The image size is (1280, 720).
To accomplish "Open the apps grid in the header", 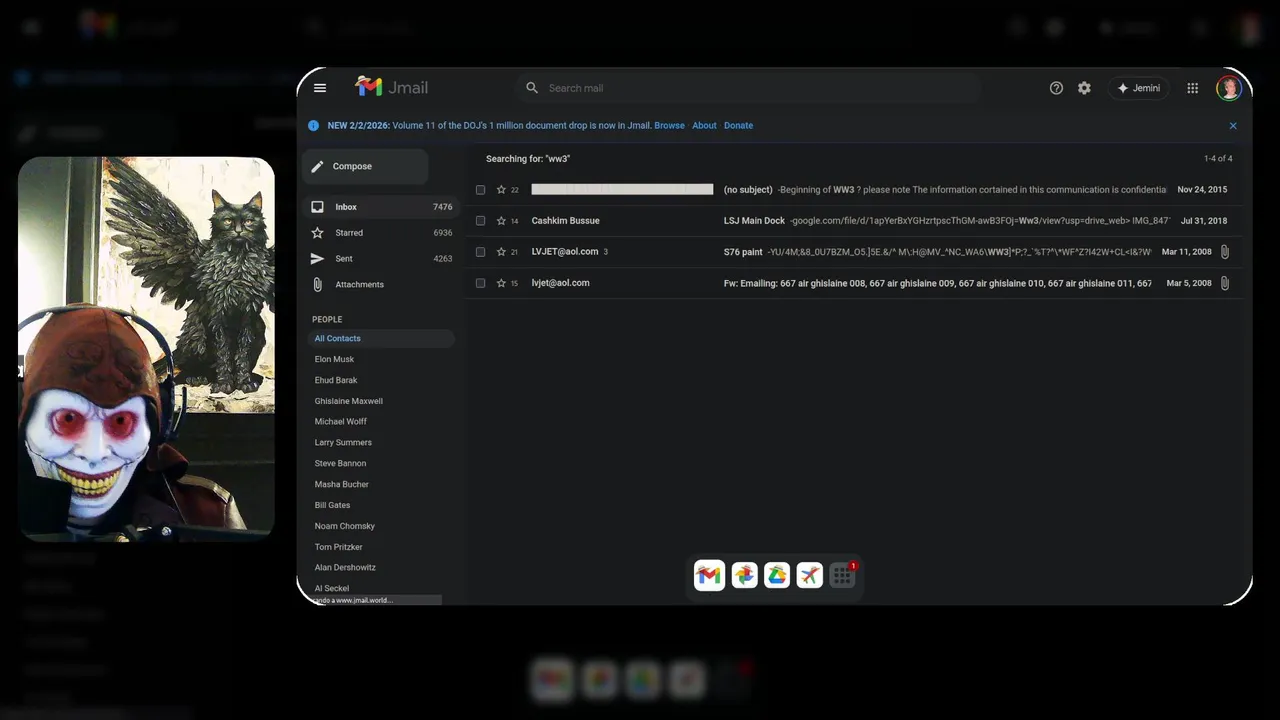I will [1193, 88].
